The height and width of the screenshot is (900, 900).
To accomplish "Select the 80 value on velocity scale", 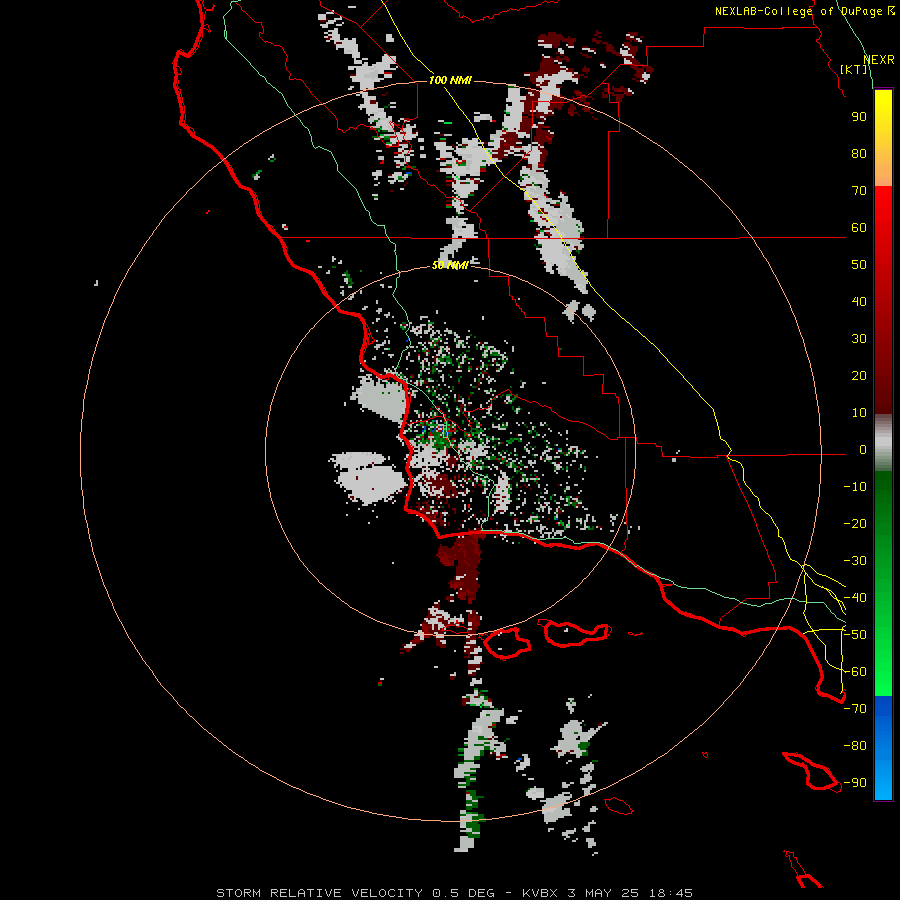I will click(859, 154).
